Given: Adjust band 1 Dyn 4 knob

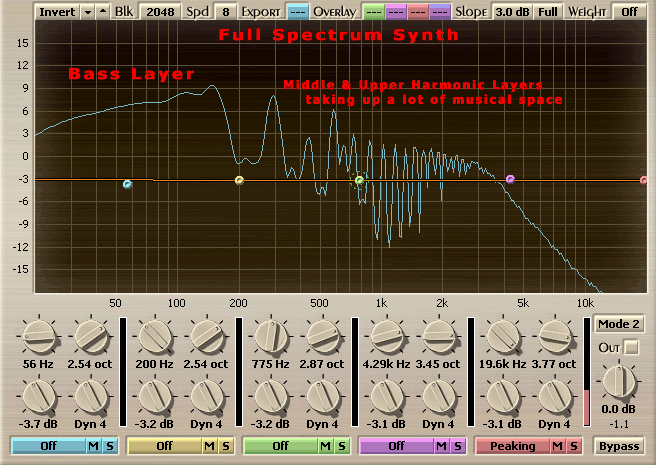Looking at the screenshot, I should click(x=91, y=396).
